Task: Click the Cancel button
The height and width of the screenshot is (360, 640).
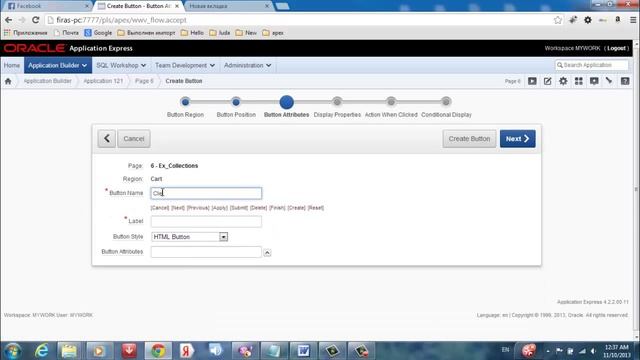Action: (x=134, y=139)
